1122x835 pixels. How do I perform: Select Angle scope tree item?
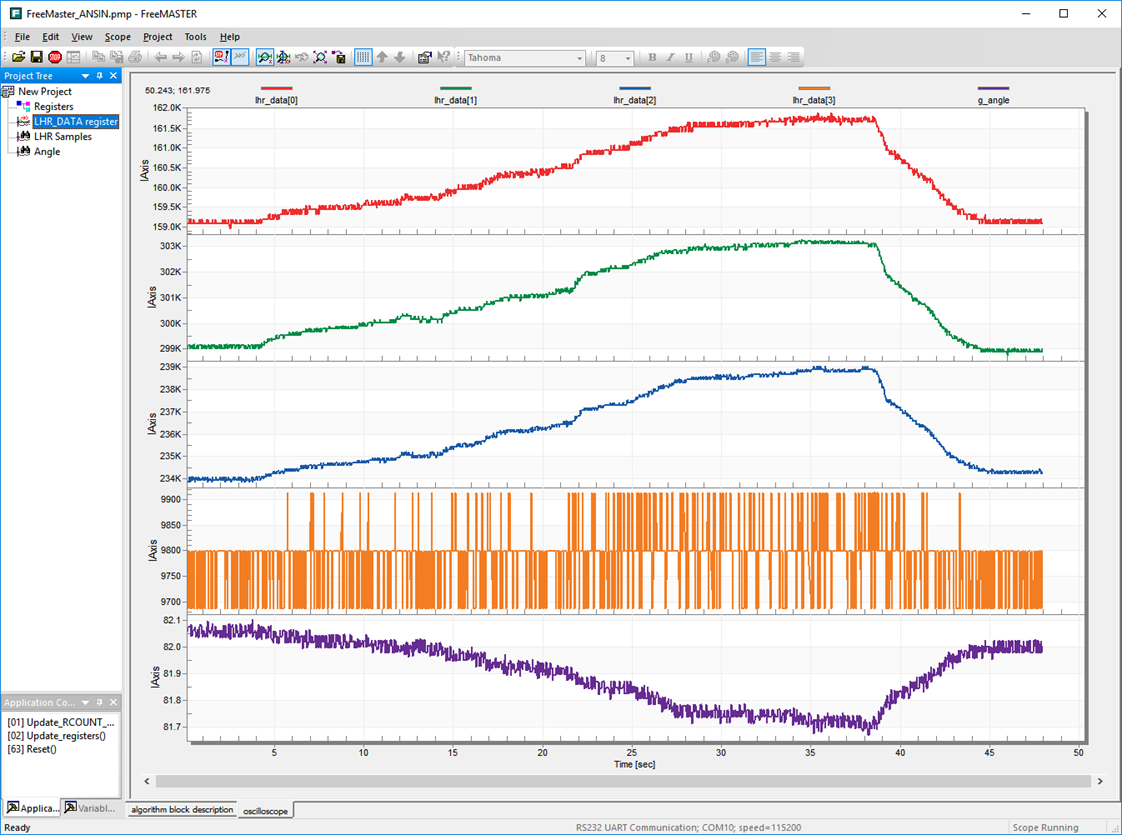pos(47,152)
